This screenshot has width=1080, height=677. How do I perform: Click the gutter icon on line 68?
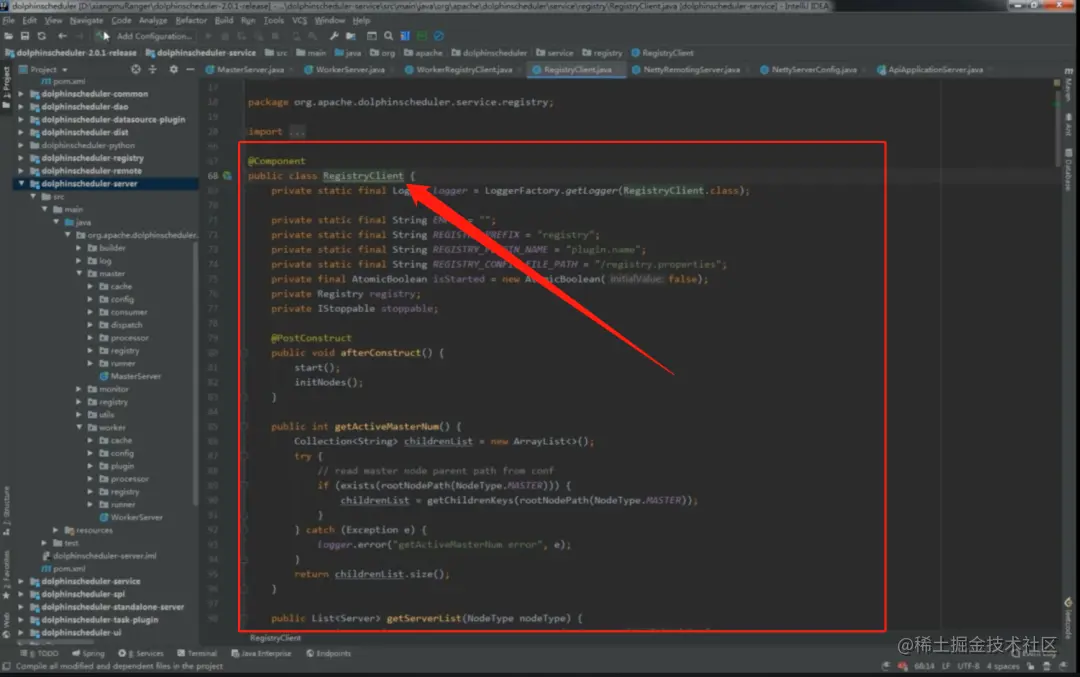coord(227,176)
